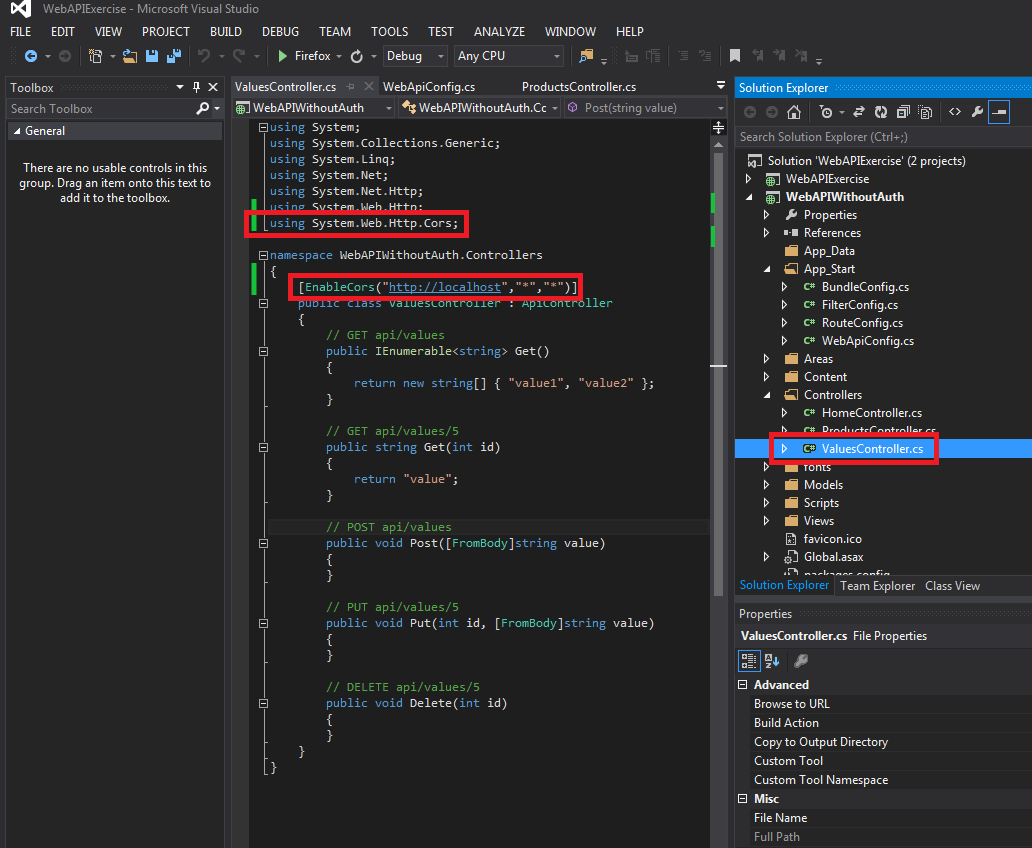Save the current file with Save icon
The height and width of the screenshot is (848, 1032).
(x=152, y=57)
